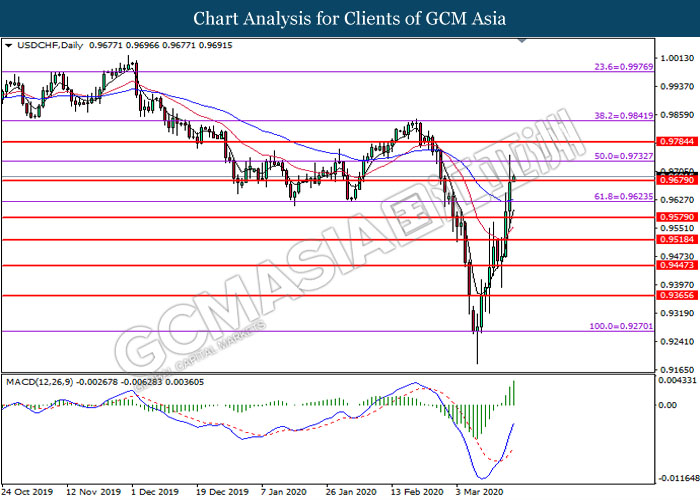Image resolution: width=700 pixels, height=500 pixels.
Task: Click the 61.8=0.96235 Fibonacci label
Action: click(623, 196)
